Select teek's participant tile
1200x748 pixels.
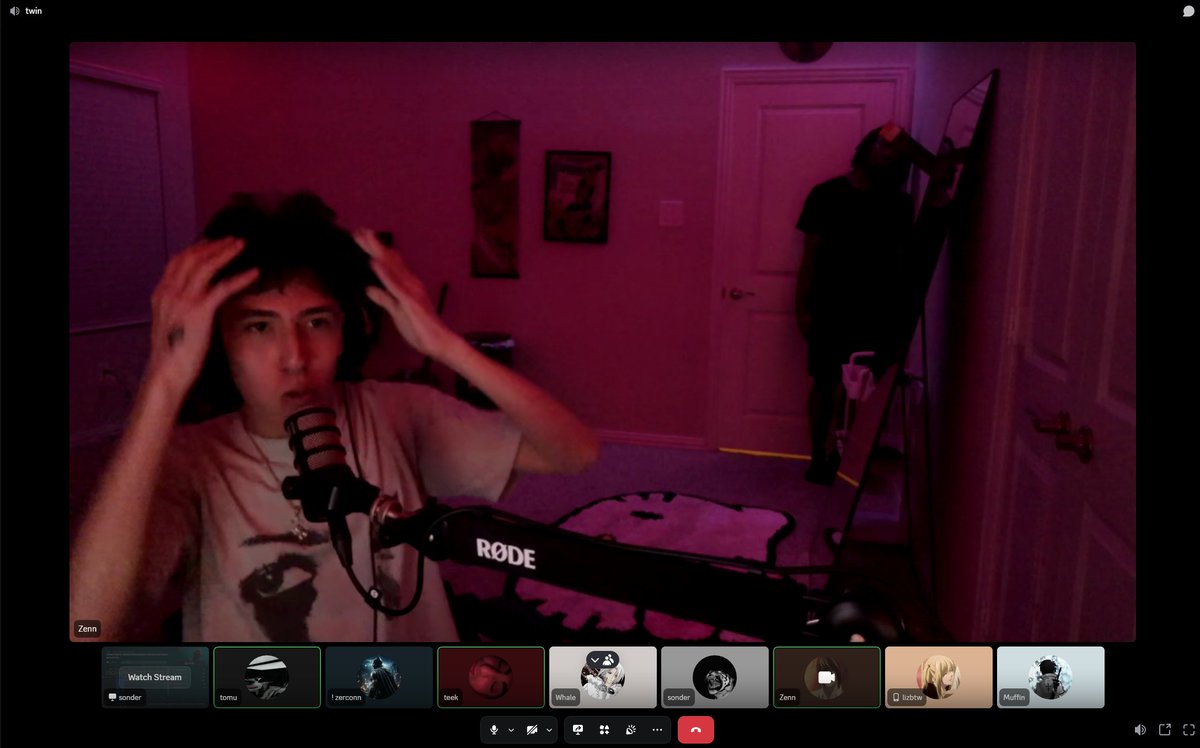[491, 677]
